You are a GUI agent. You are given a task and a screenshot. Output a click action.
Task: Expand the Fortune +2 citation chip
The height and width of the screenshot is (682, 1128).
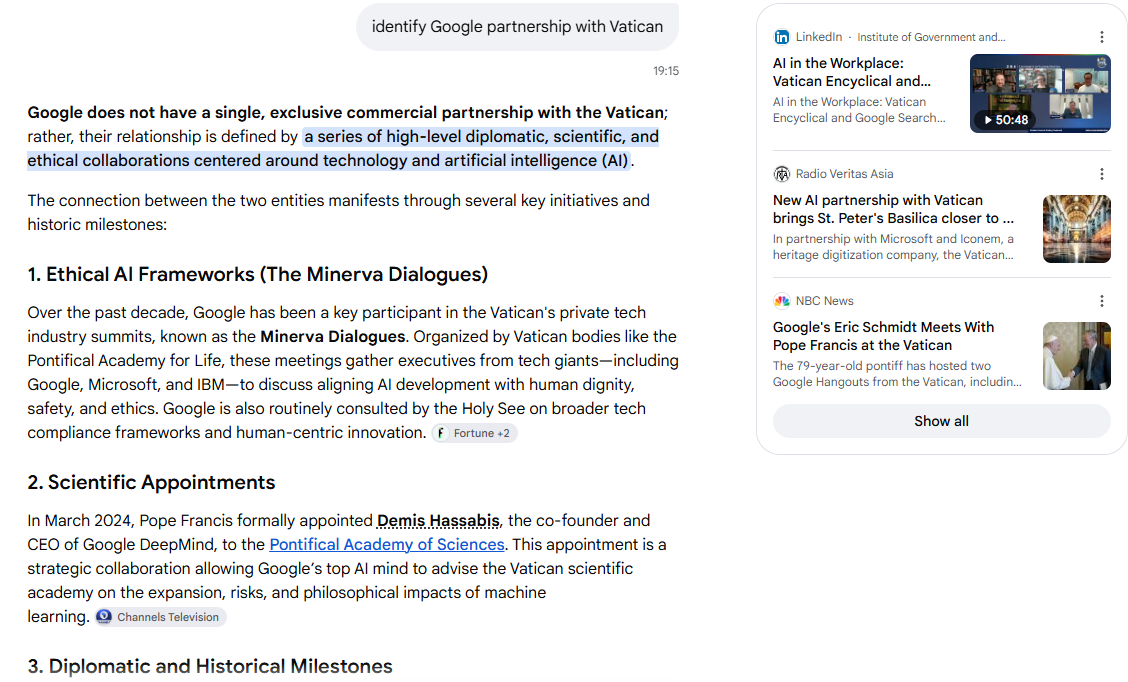(475, 433)
